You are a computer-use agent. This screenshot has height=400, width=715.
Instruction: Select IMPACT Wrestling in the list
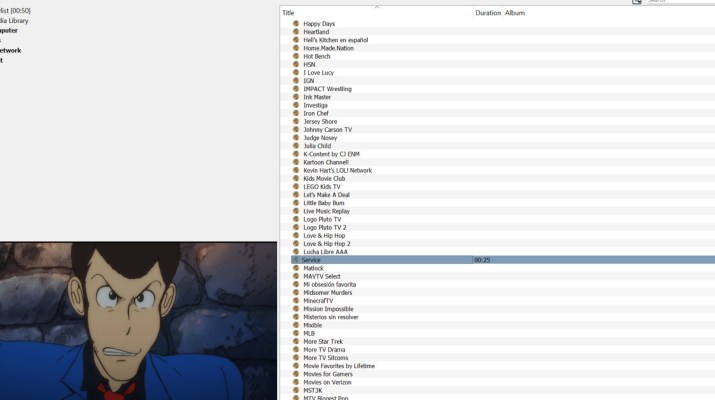click(327, 89)
